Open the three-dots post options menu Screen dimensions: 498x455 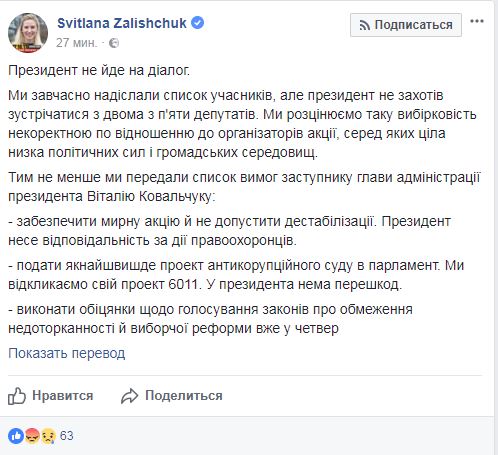477,22
